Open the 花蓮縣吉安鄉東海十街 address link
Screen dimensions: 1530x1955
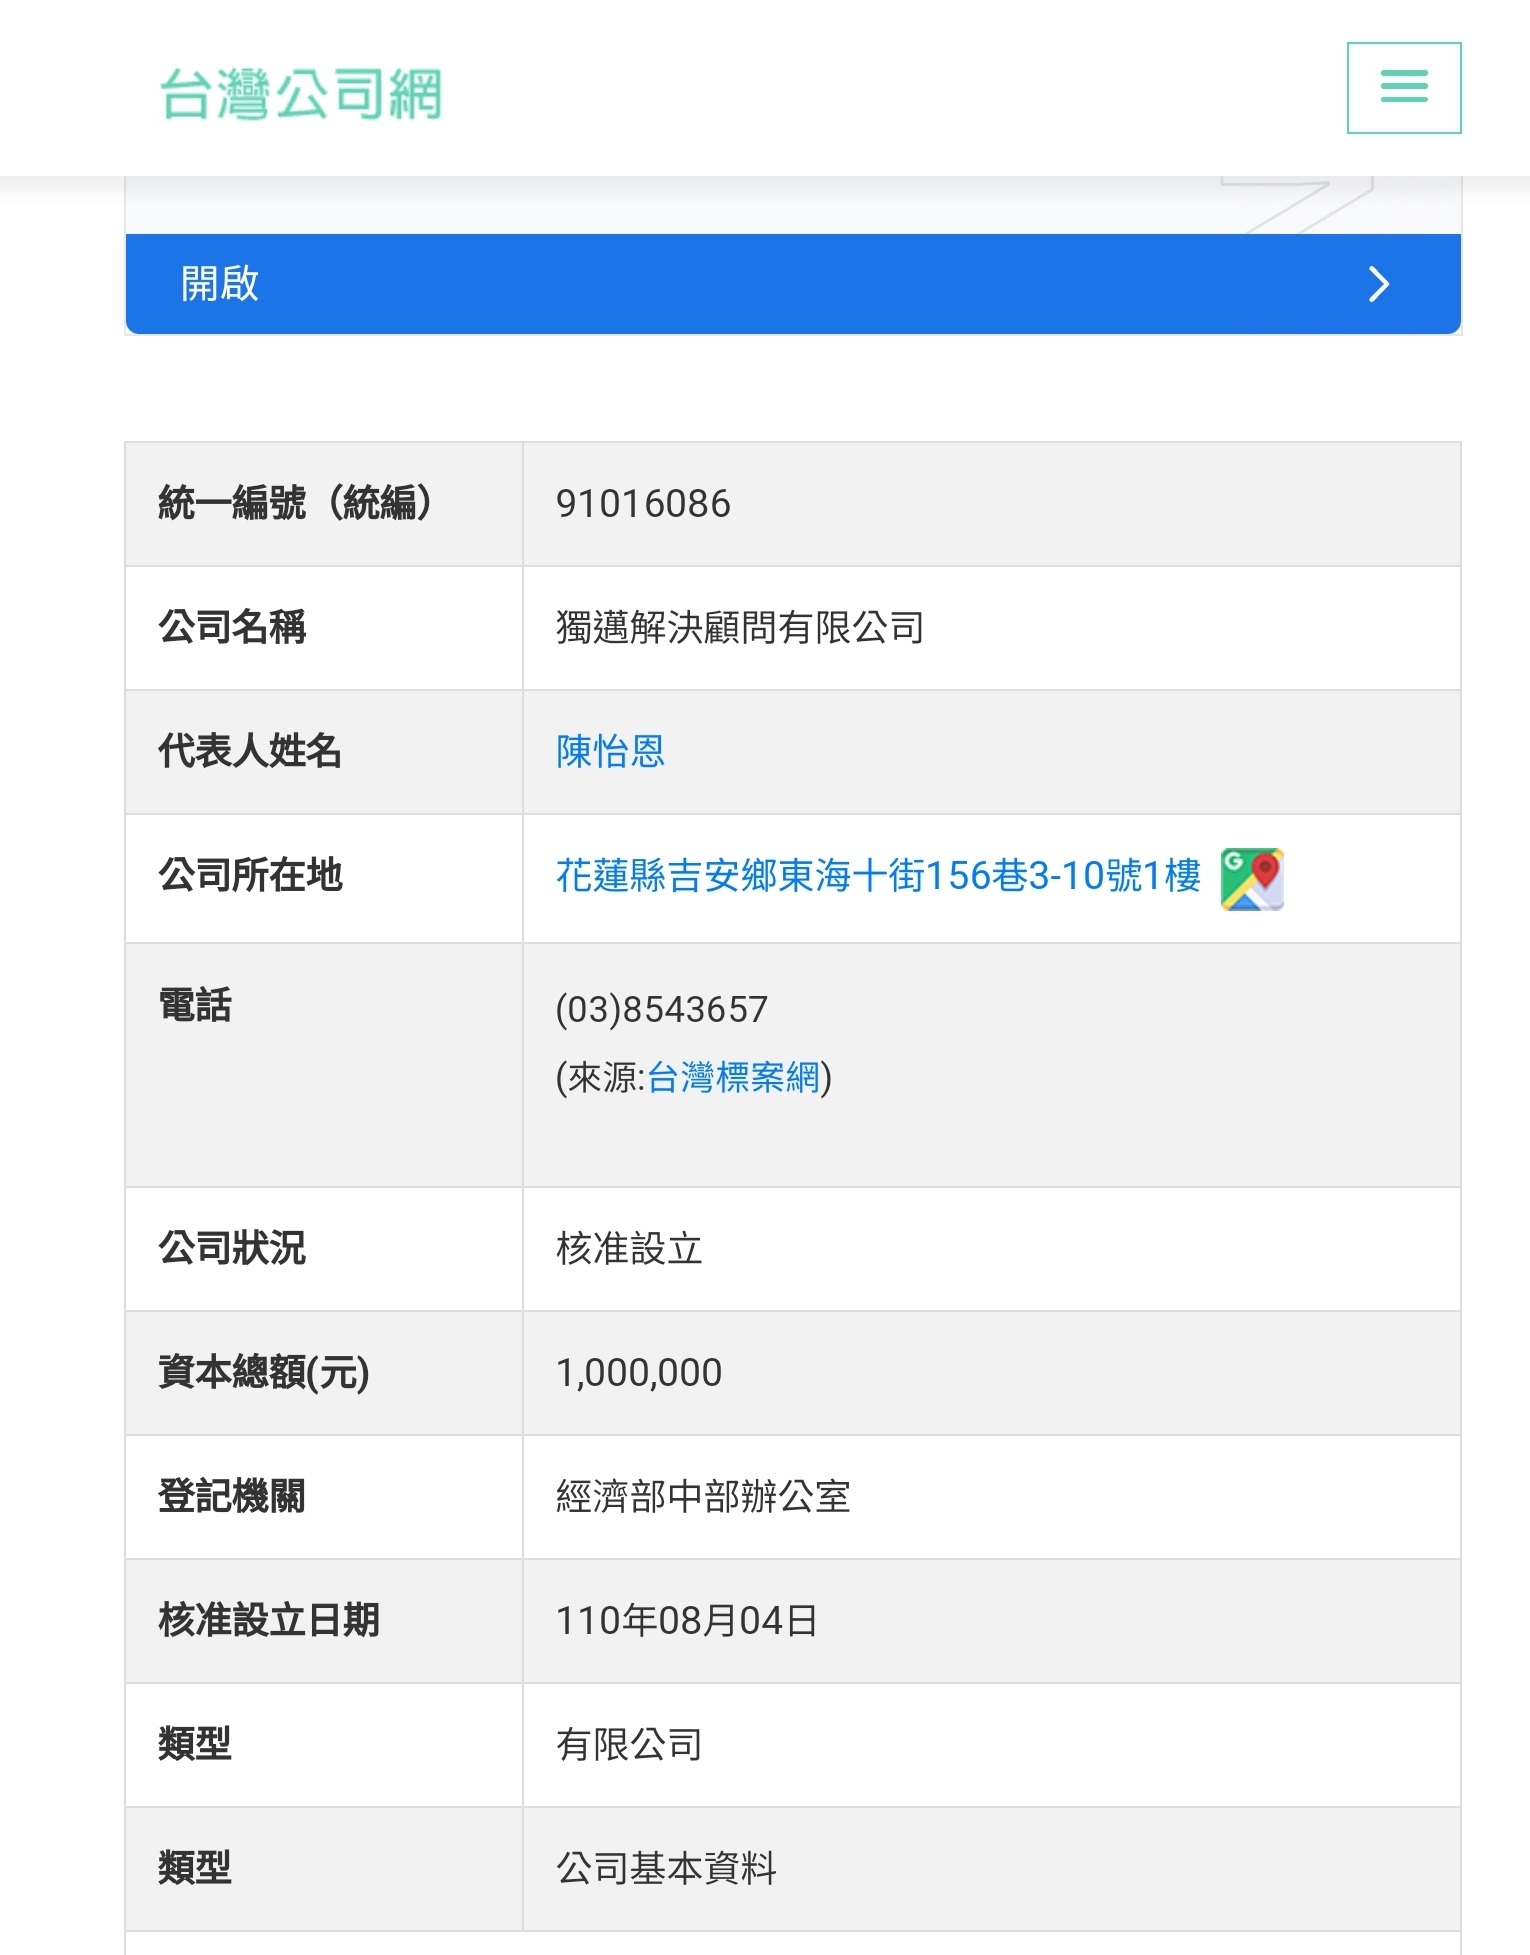click(877, 876)
